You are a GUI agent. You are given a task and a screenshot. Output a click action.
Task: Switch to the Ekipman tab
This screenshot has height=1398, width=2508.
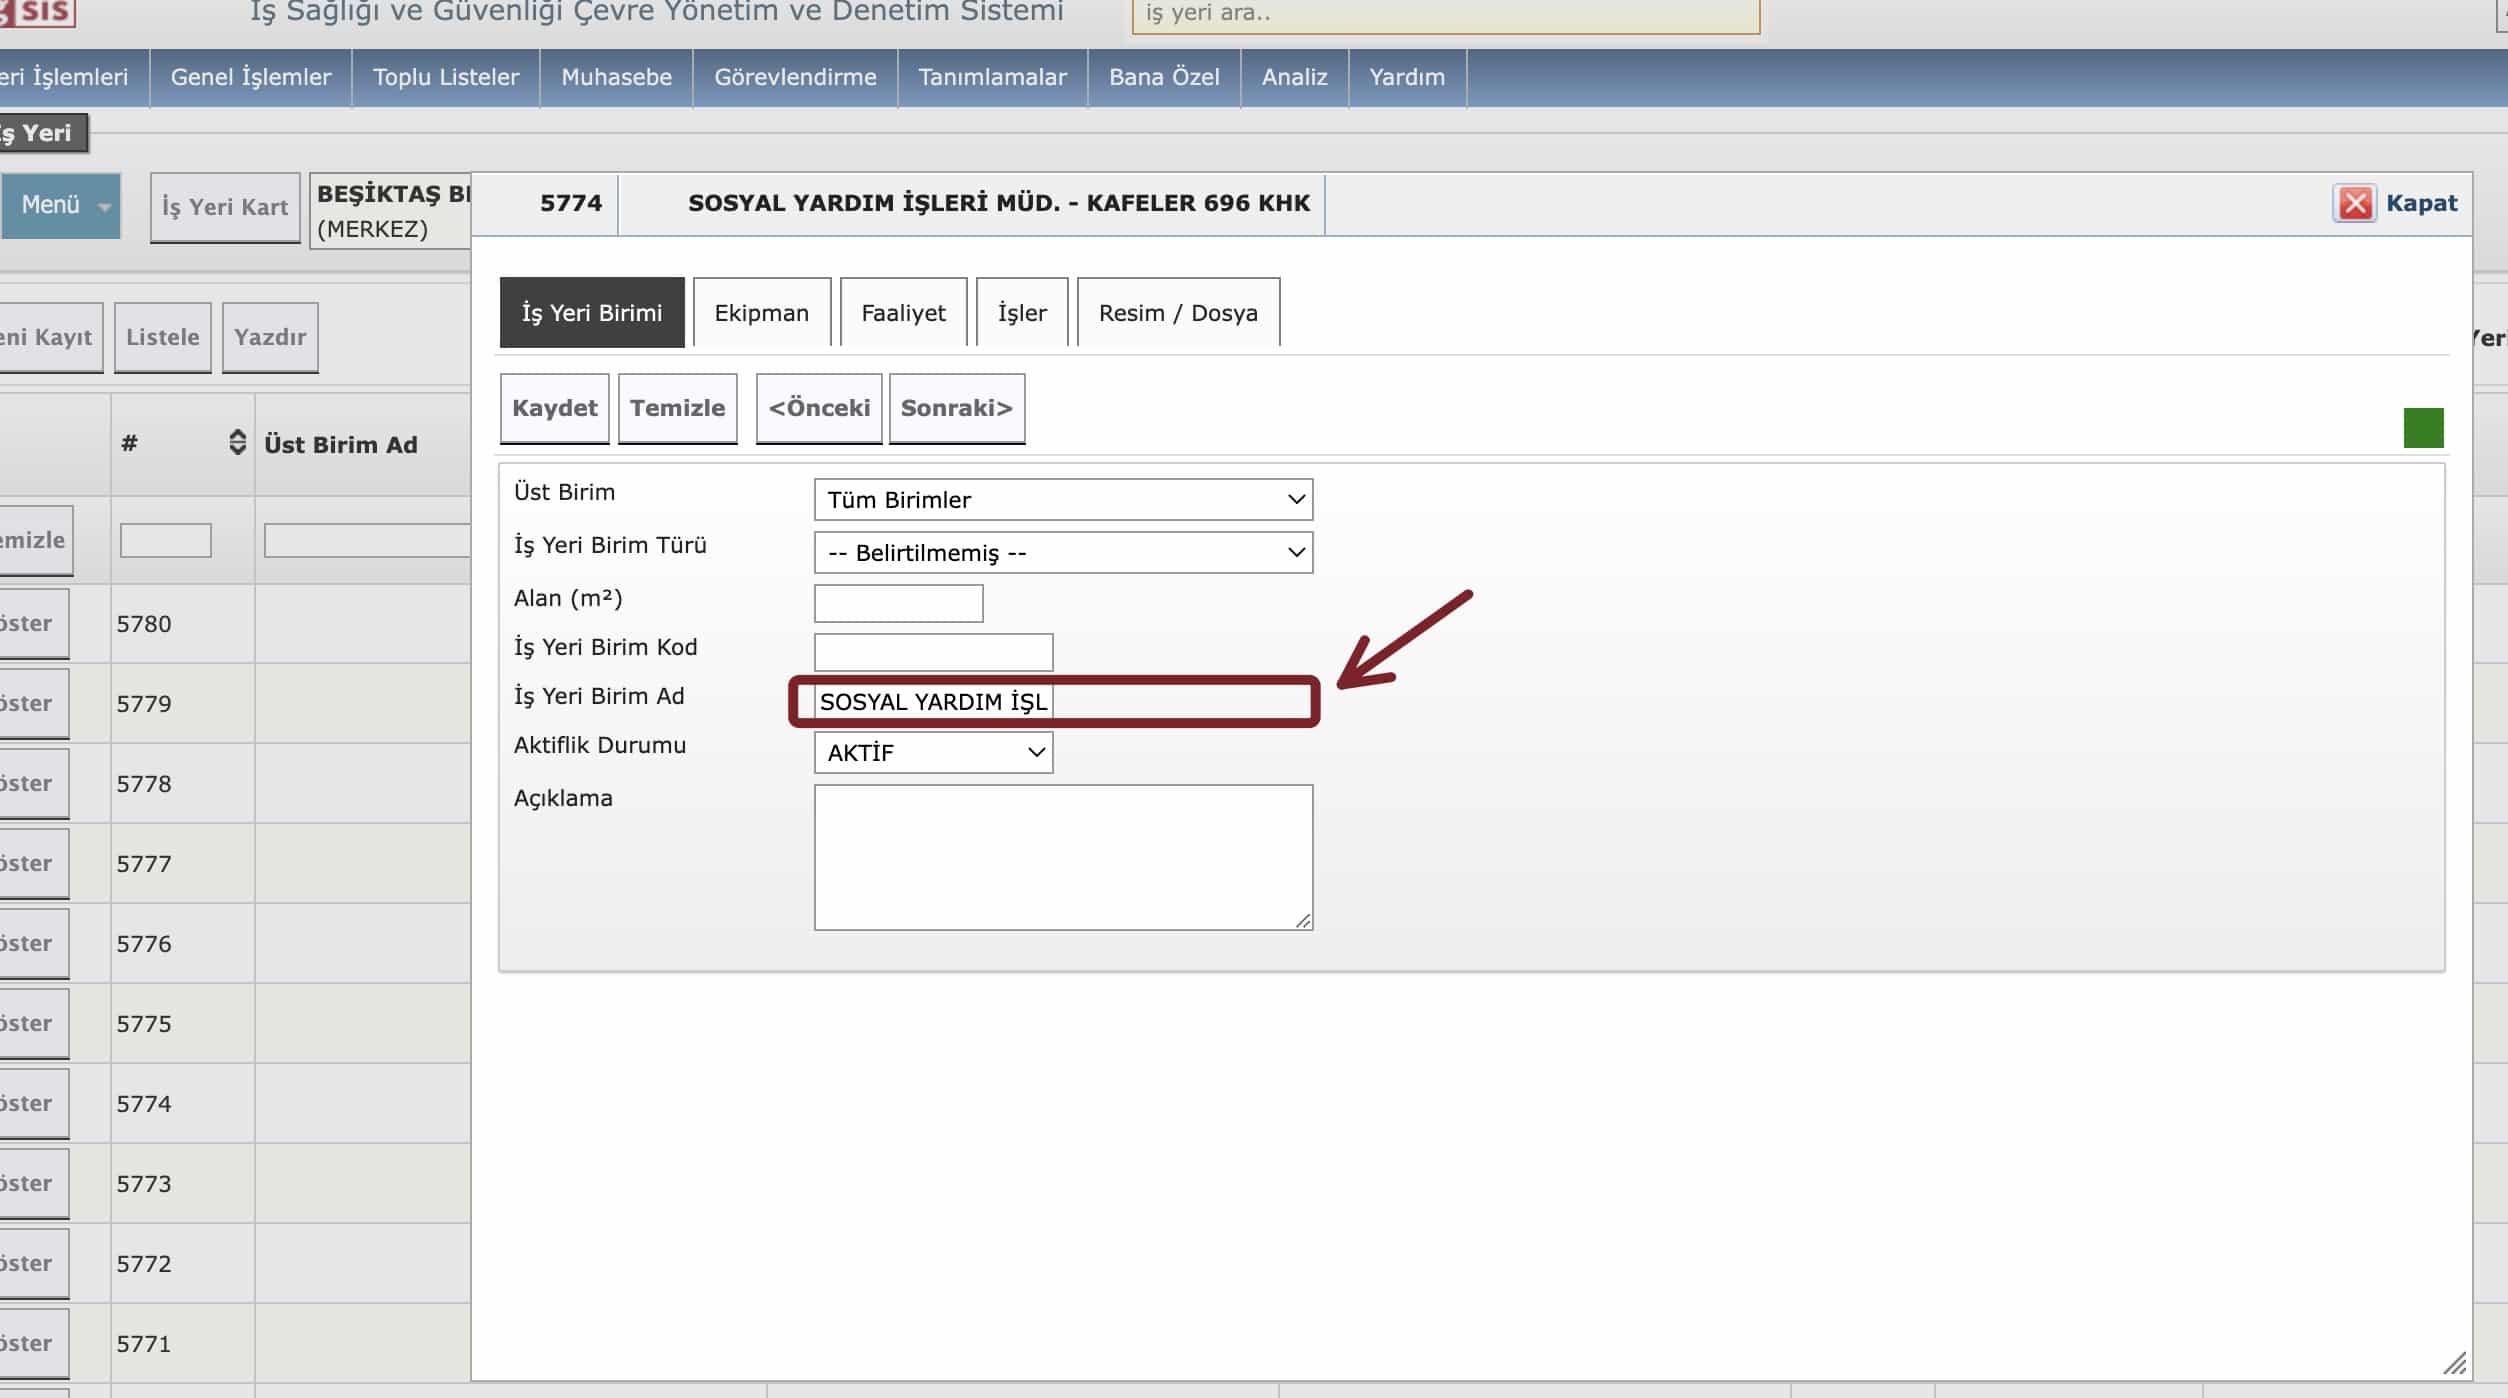[761, 313]
